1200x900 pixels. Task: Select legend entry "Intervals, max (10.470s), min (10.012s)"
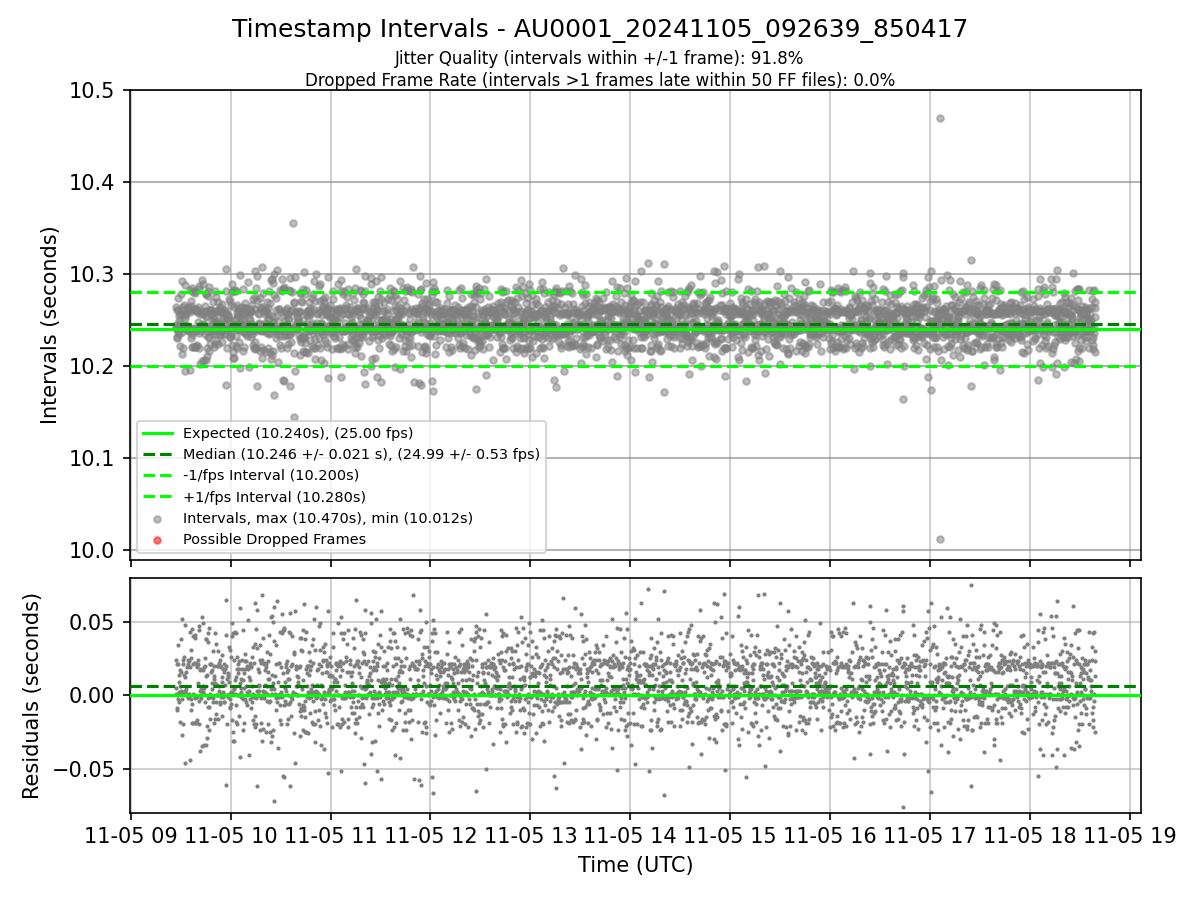pos(328,518)
